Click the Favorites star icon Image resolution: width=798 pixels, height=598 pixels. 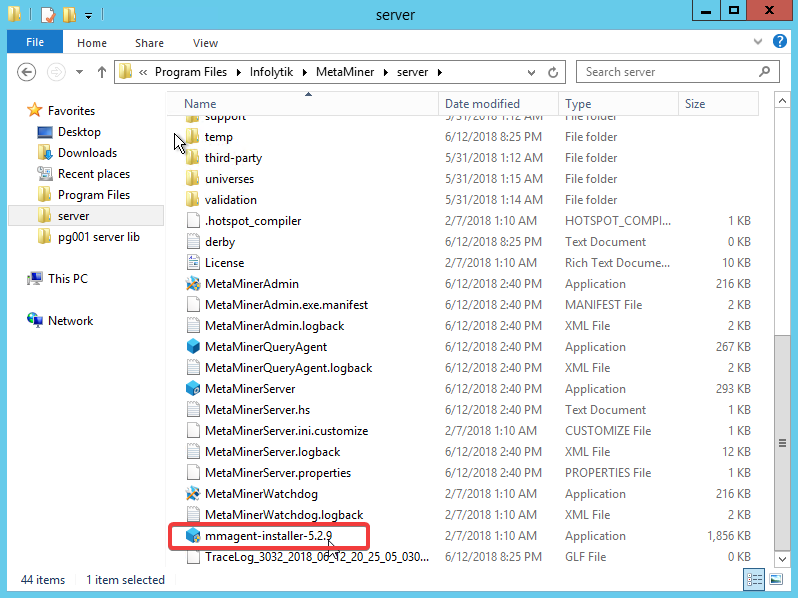[35, 110]
